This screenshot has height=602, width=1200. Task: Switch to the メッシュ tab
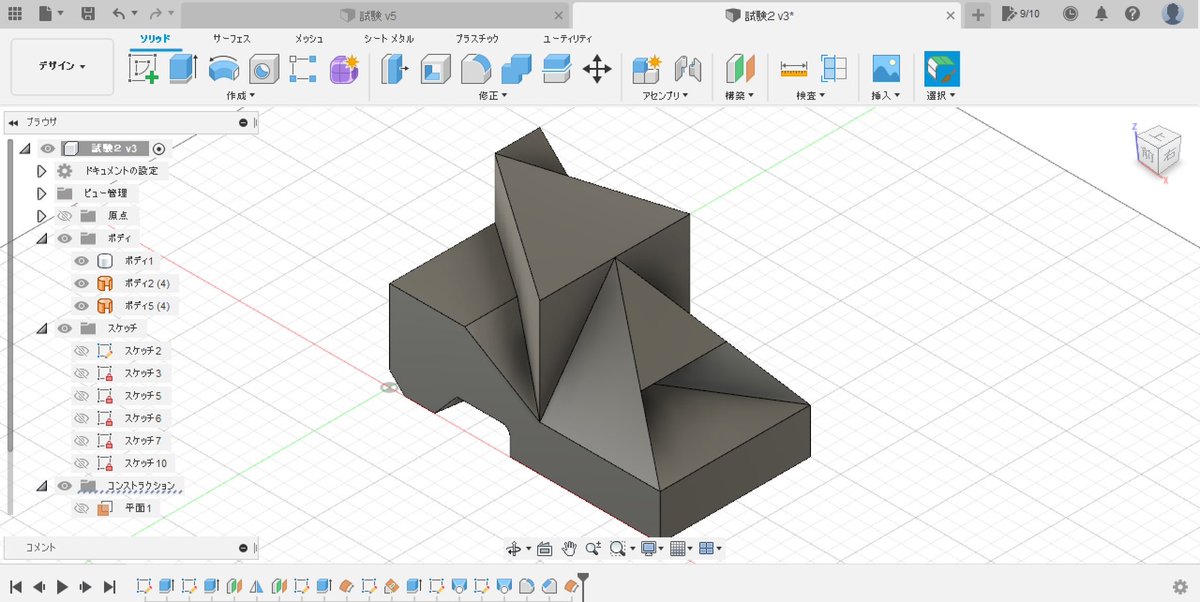[x=309, y=38]
